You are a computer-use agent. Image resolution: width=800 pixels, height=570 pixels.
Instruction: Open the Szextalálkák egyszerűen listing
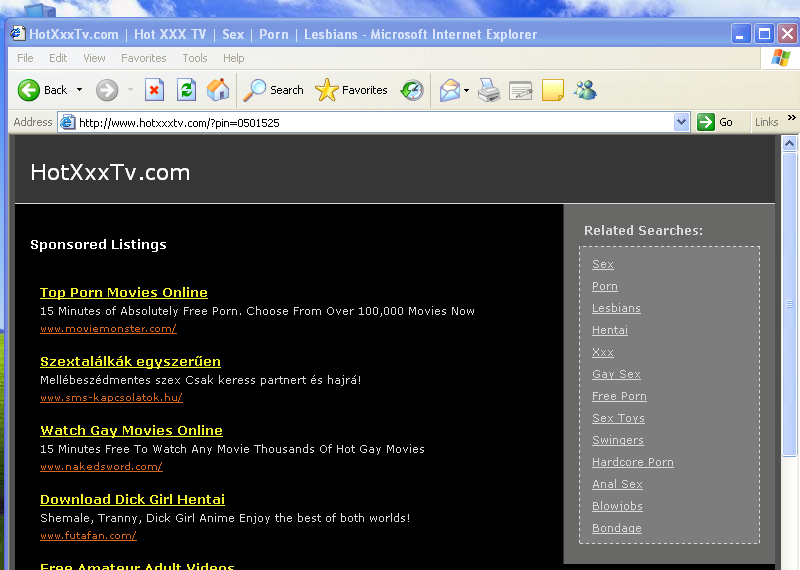pos(130,361)
